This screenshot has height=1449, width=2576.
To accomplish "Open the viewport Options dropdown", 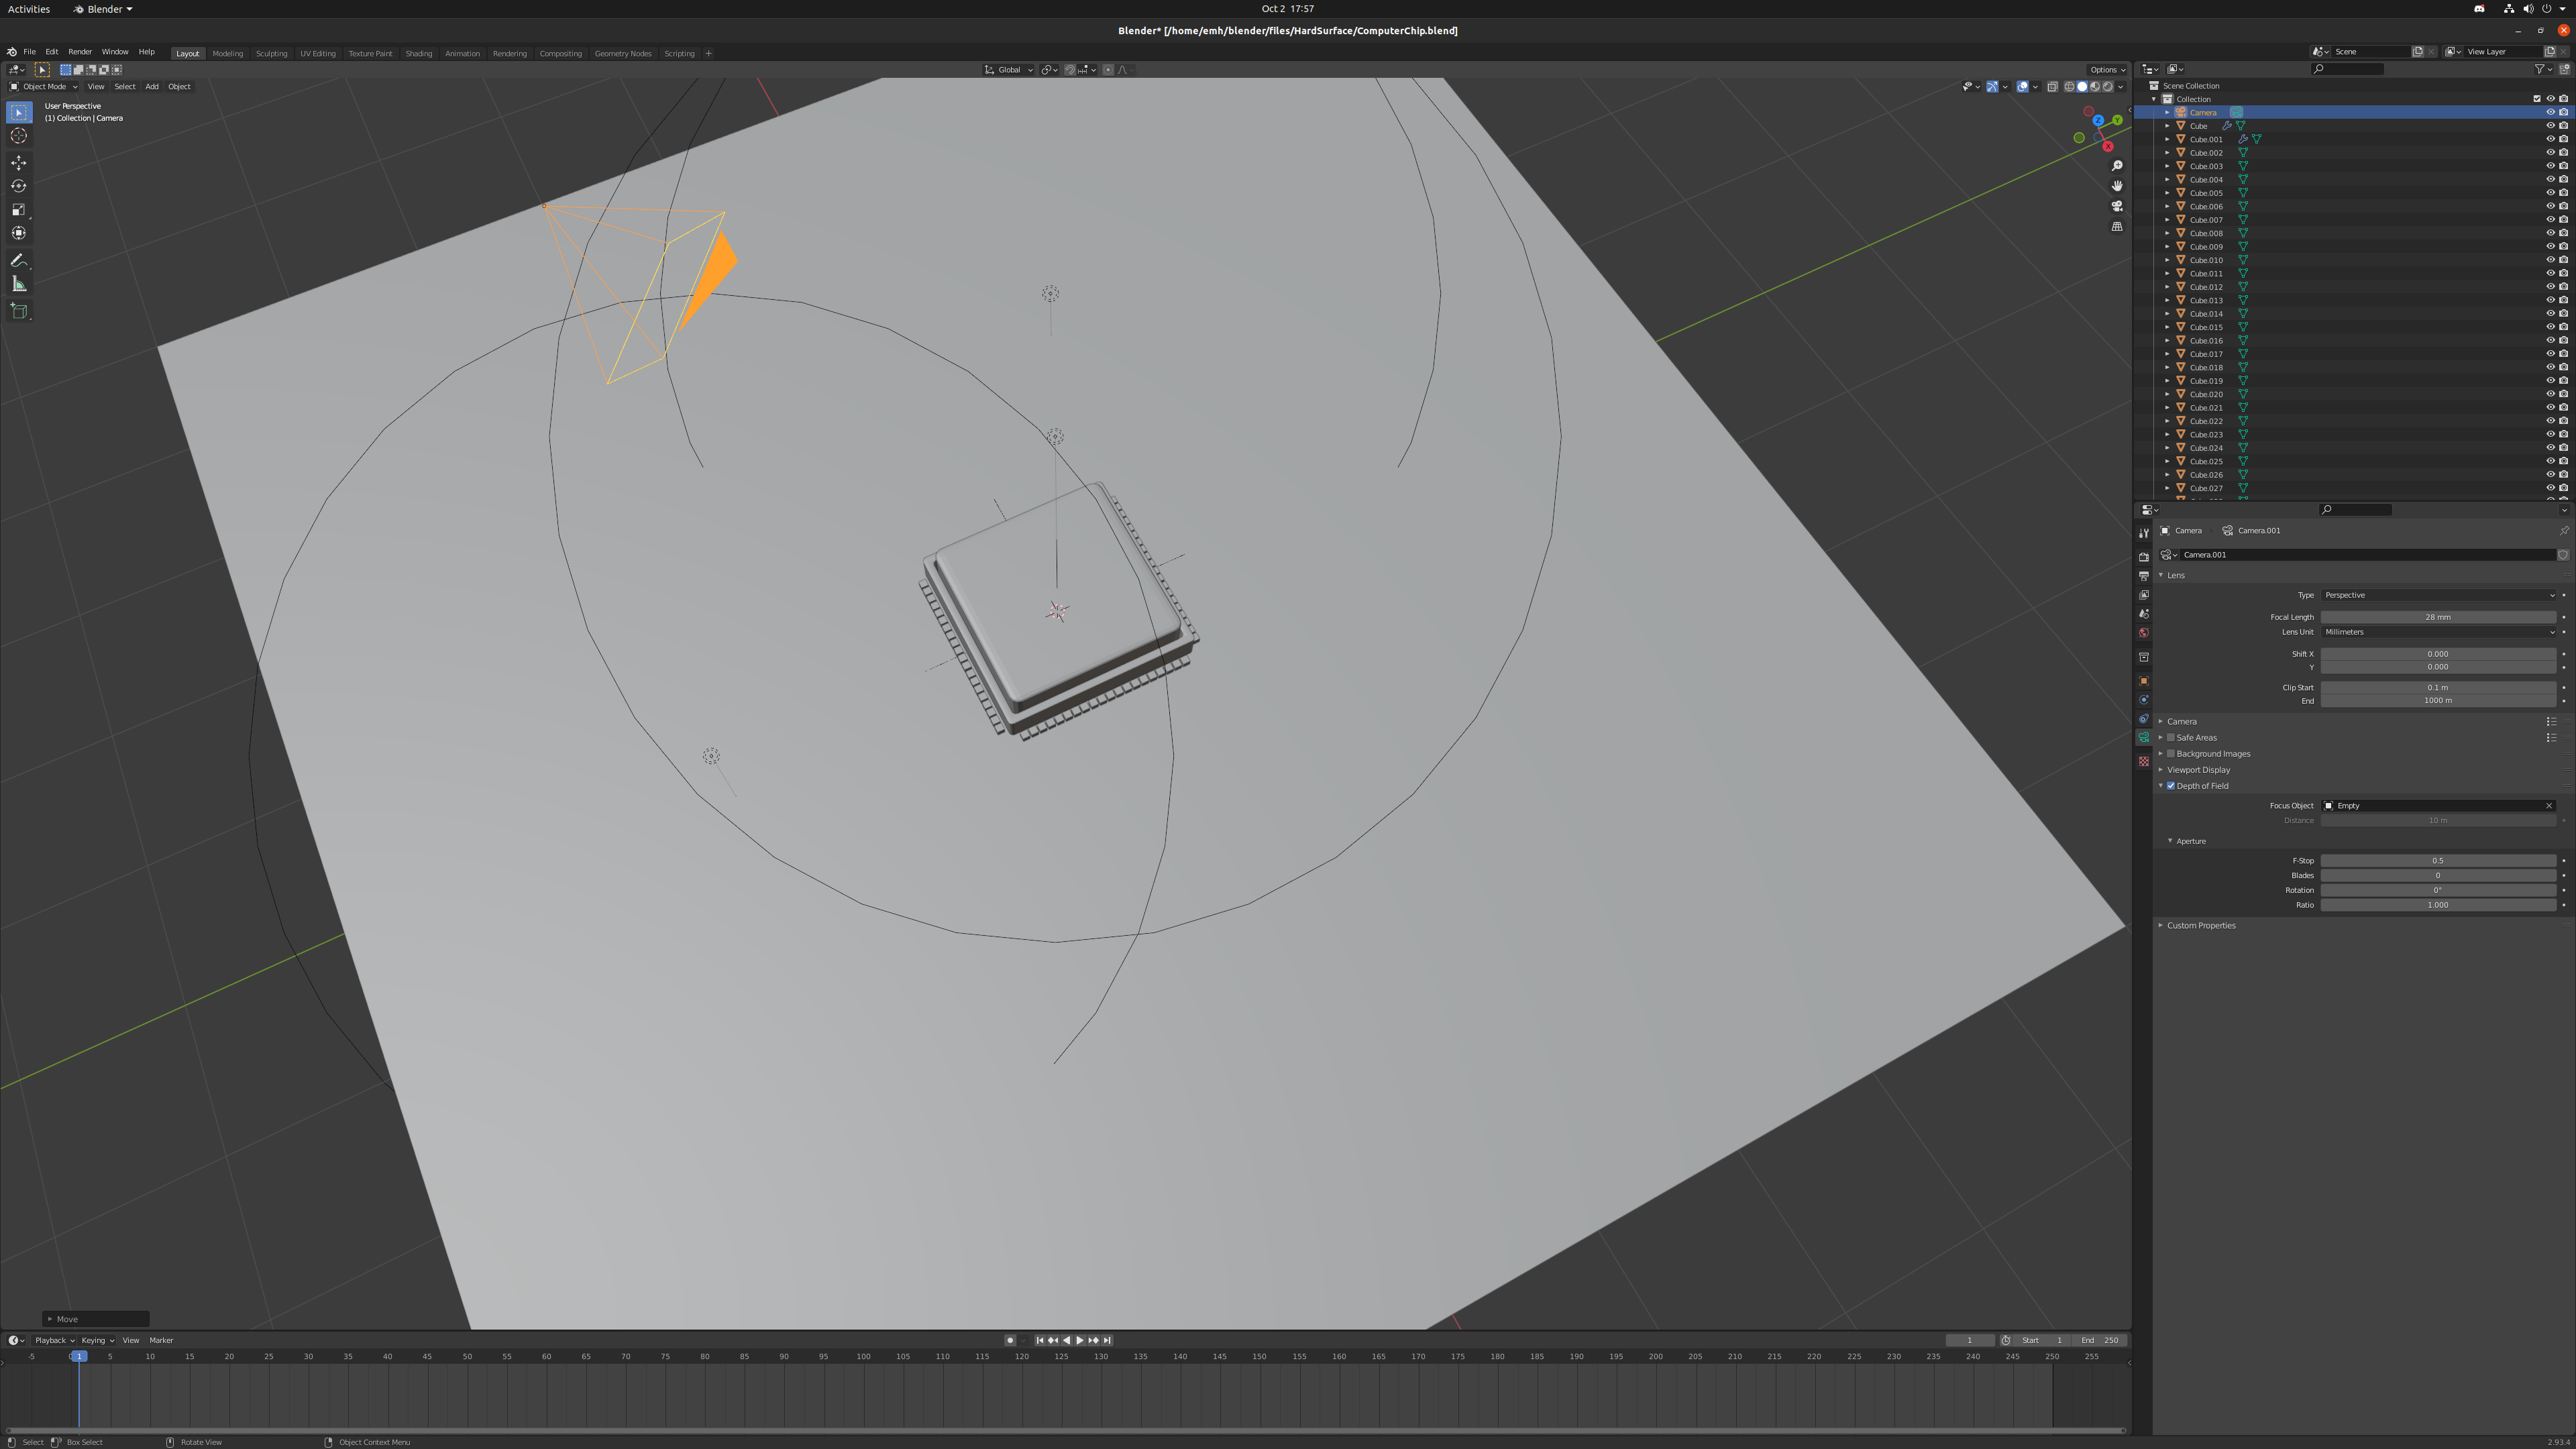I will 2107,70.
